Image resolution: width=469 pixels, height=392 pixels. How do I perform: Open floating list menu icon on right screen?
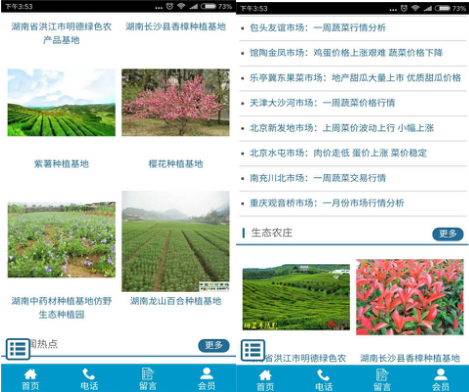point(253,350)
